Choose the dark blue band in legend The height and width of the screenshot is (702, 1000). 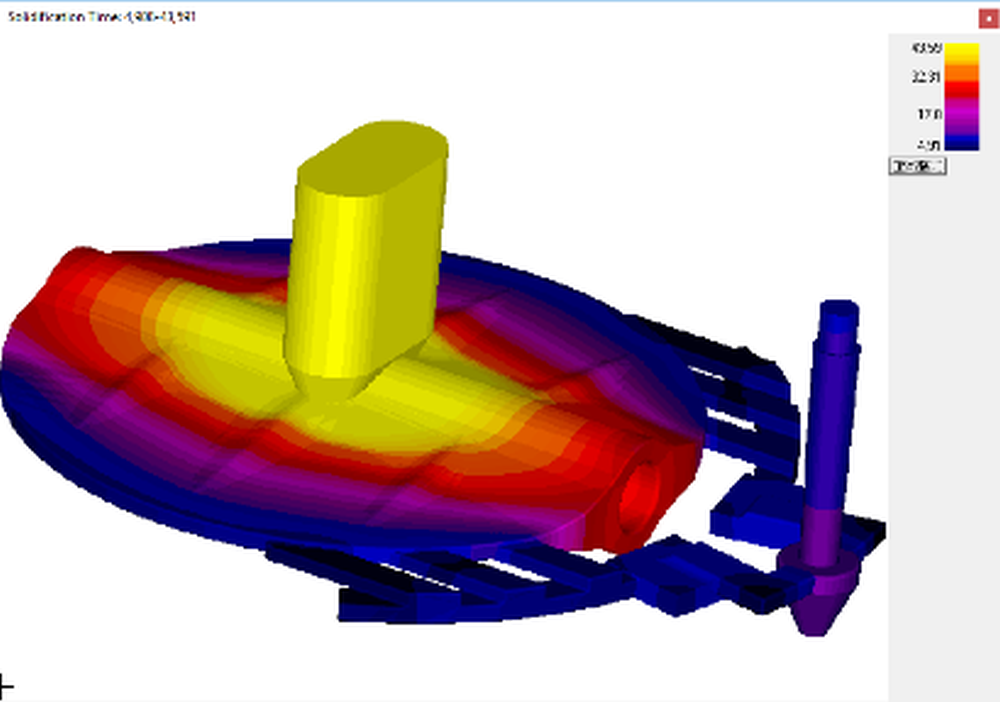tap(962, 143)
